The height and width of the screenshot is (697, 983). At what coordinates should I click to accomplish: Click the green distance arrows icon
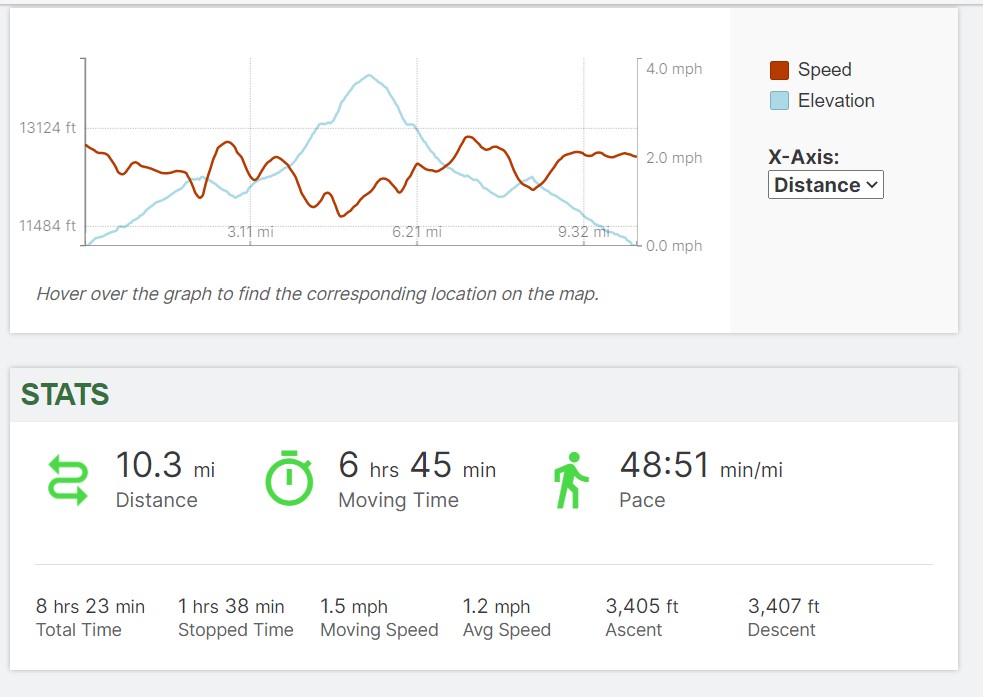pos(68,479)
